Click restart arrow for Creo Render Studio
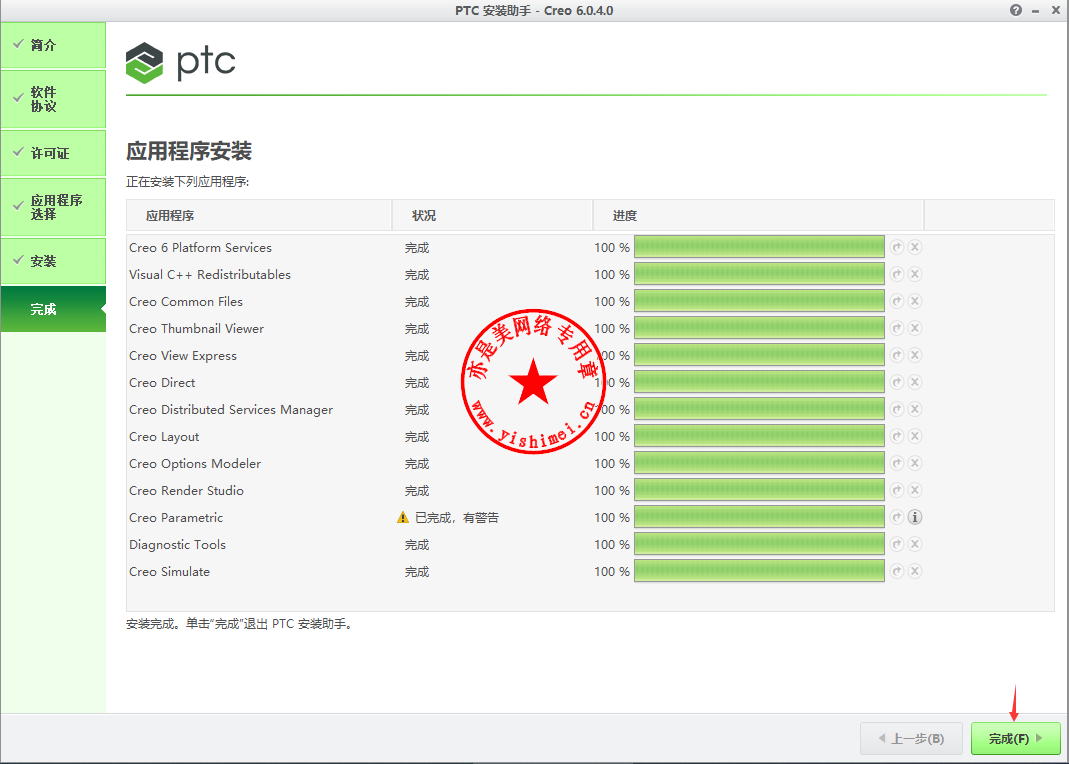Viewport: 1069px width, 764px height. tap(897, 490)
